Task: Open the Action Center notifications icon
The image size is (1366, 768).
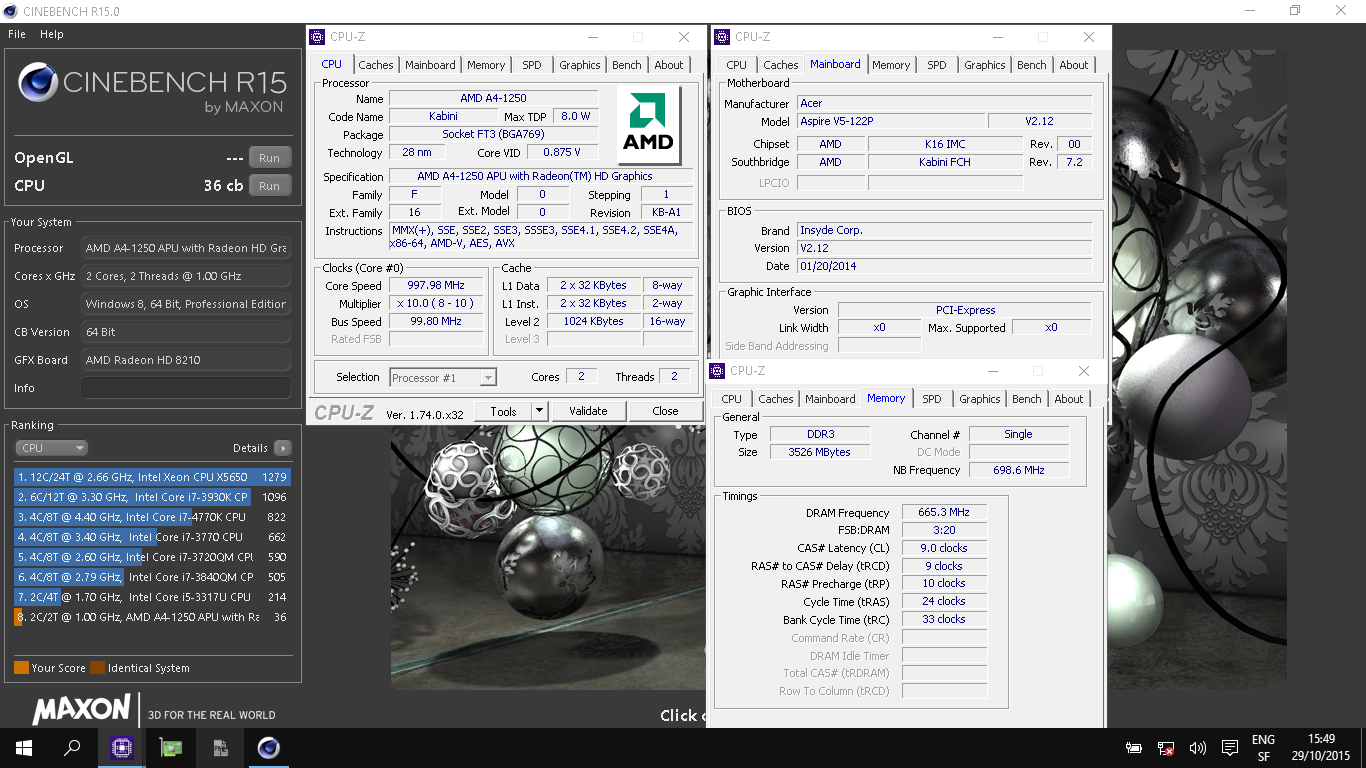Action: [x=1229, y=748]
